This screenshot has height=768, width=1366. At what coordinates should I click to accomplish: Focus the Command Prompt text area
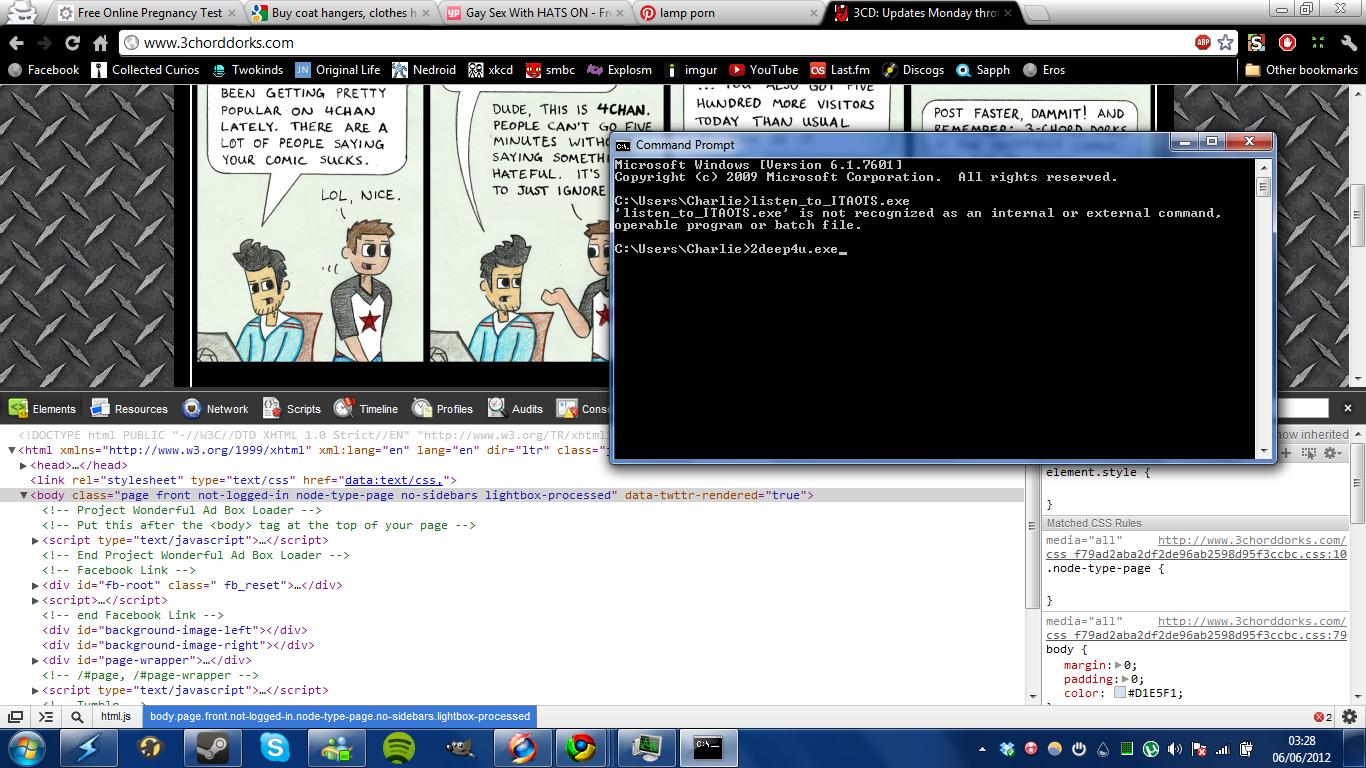pos(934,307)
